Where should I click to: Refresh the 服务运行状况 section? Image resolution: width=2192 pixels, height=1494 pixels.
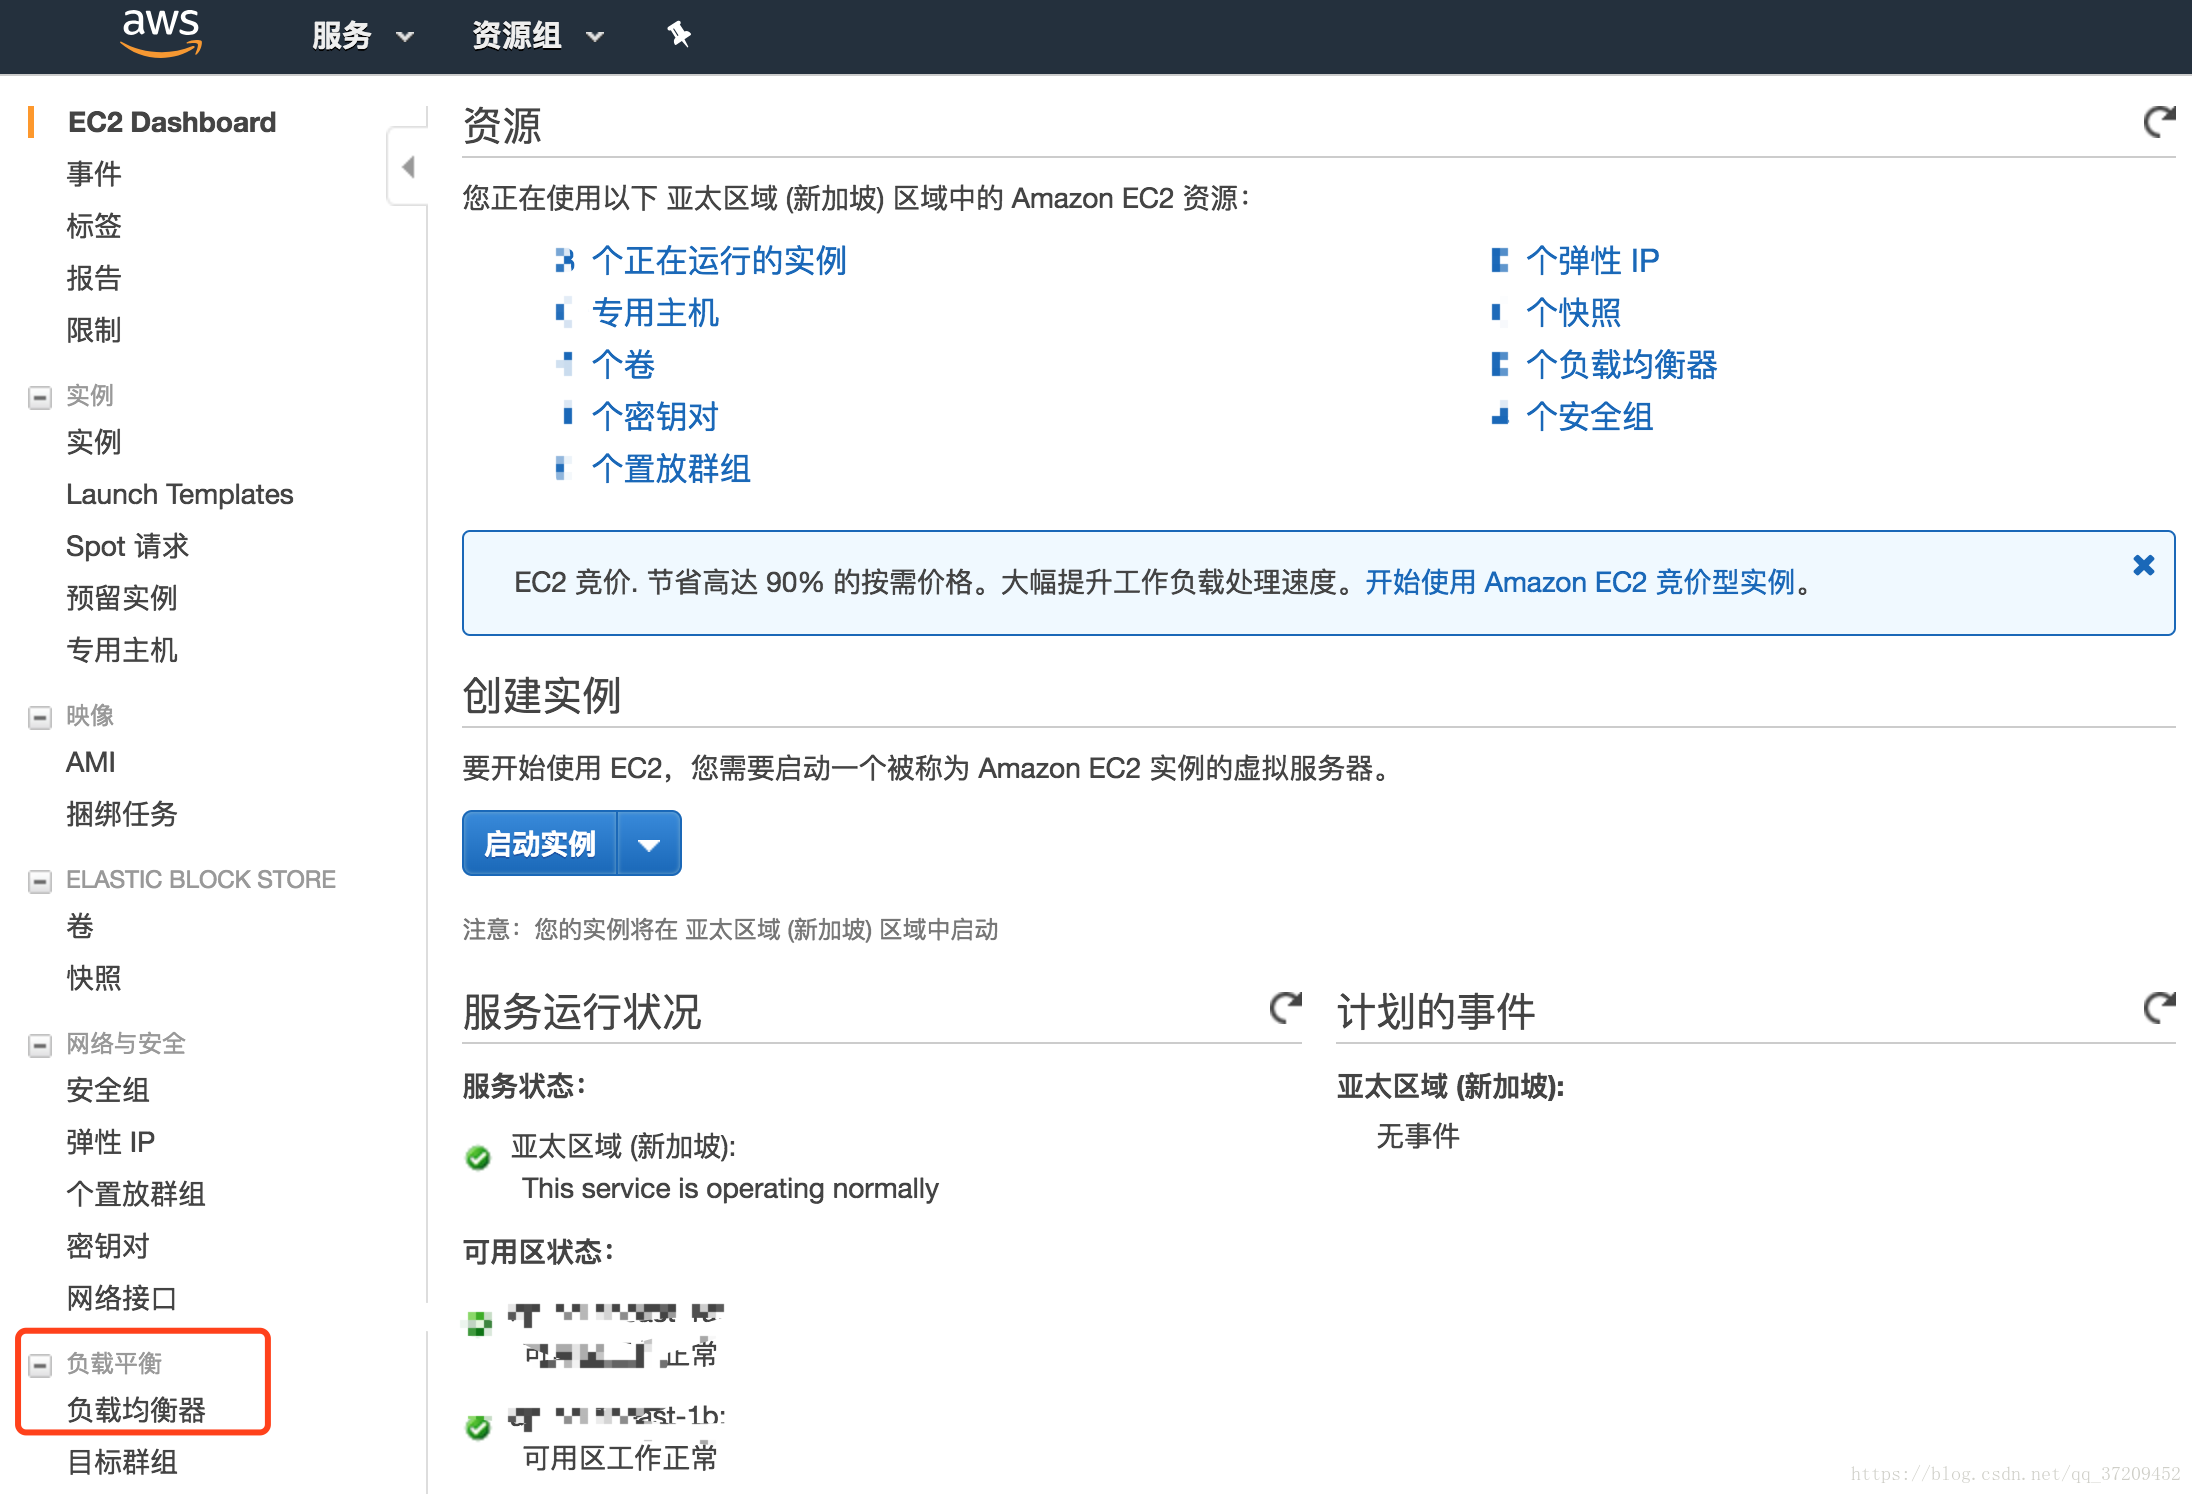[1285, 1007]
